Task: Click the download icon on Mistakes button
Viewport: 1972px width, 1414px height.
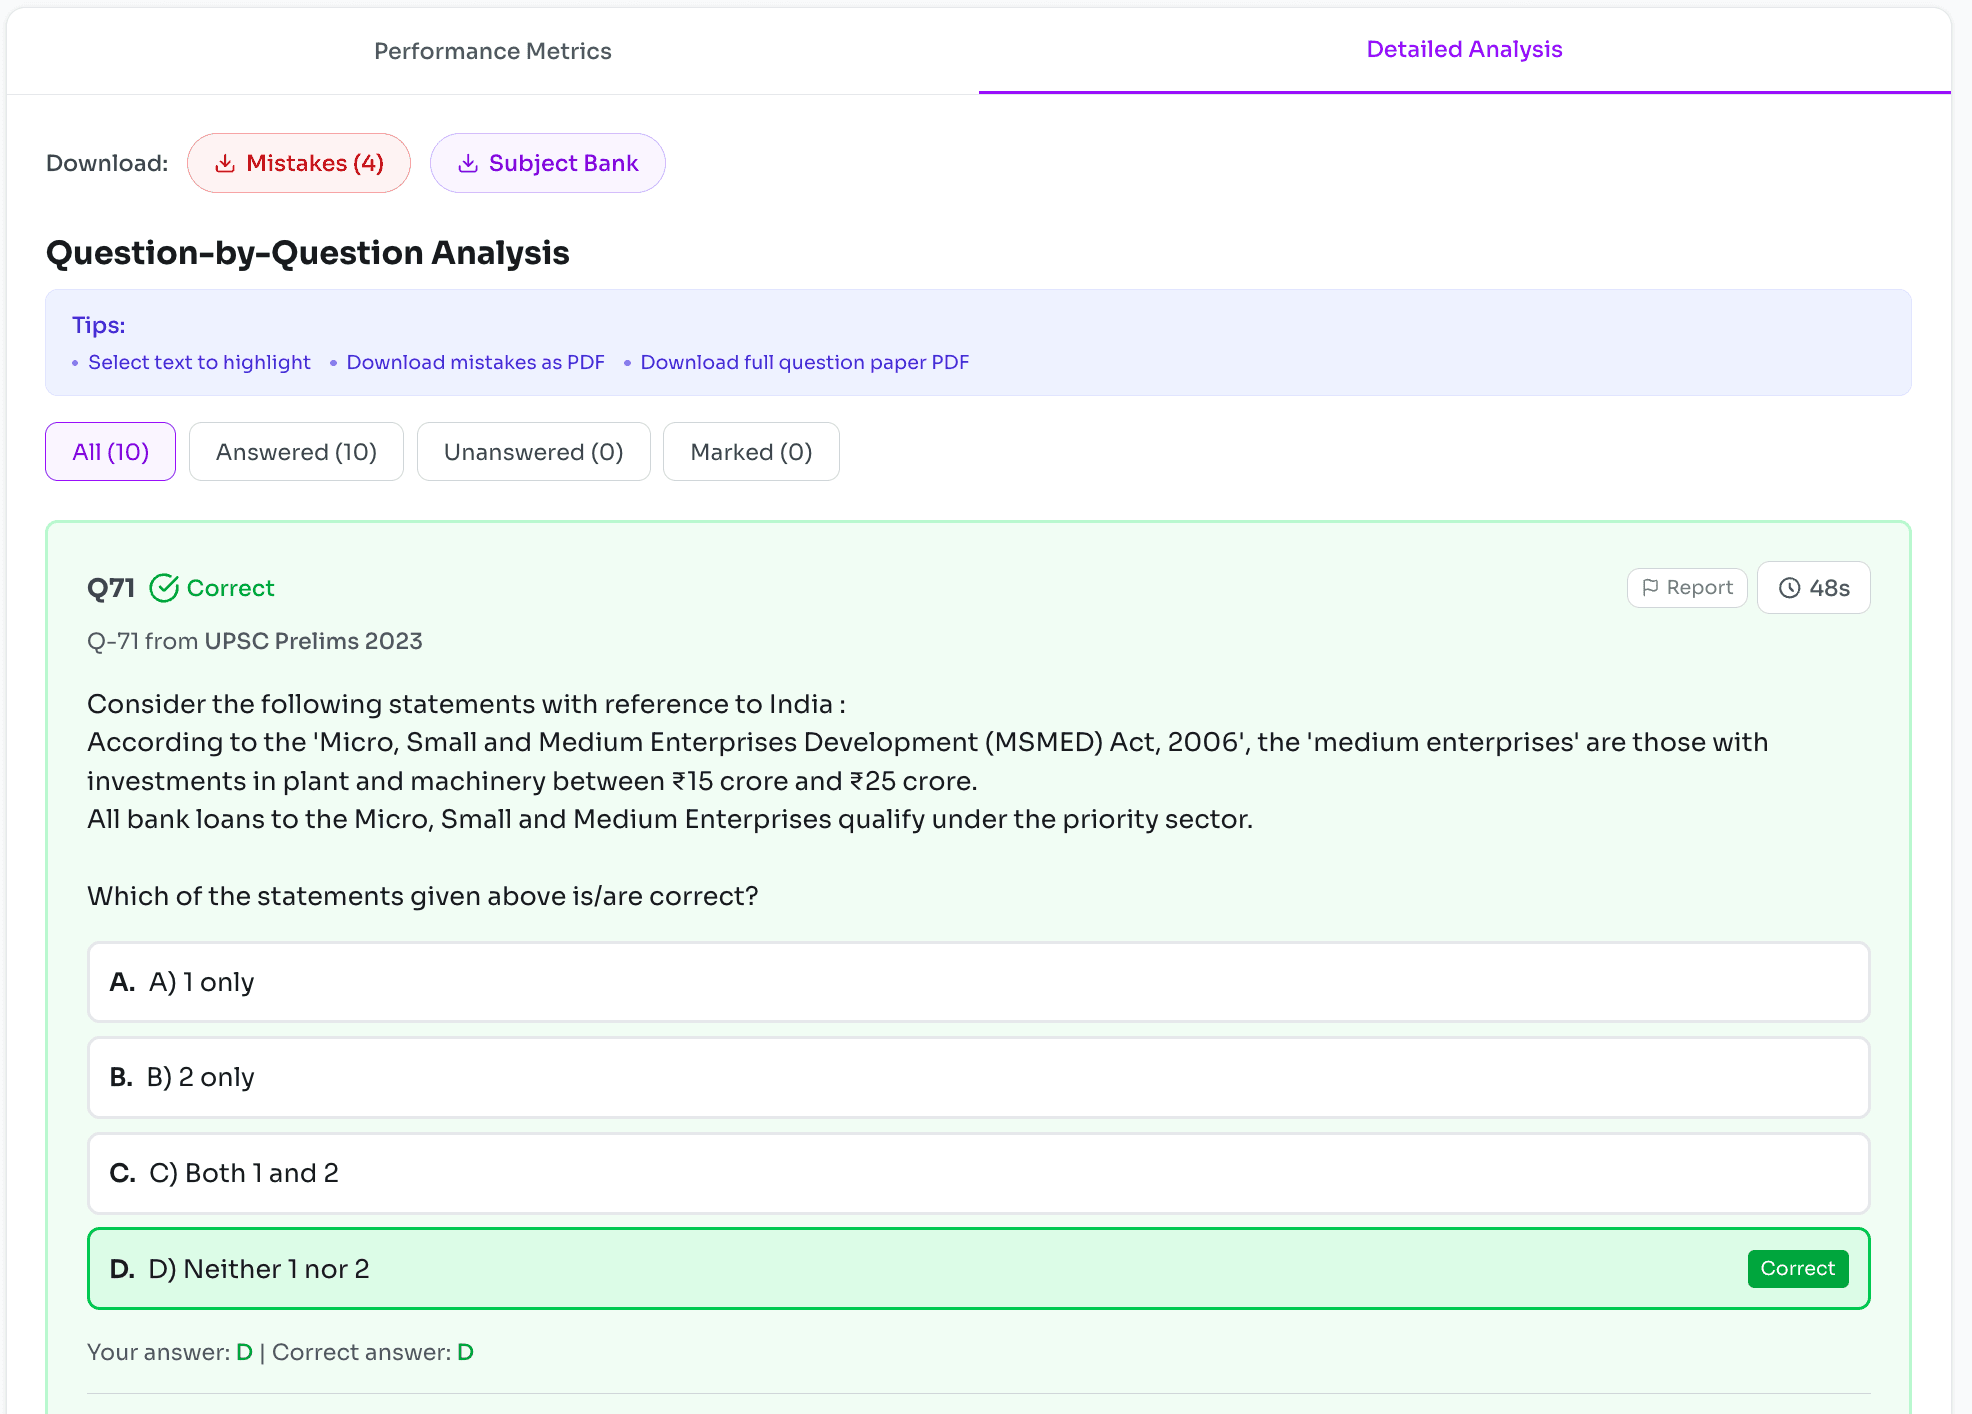Action: [x=226, y=162]
